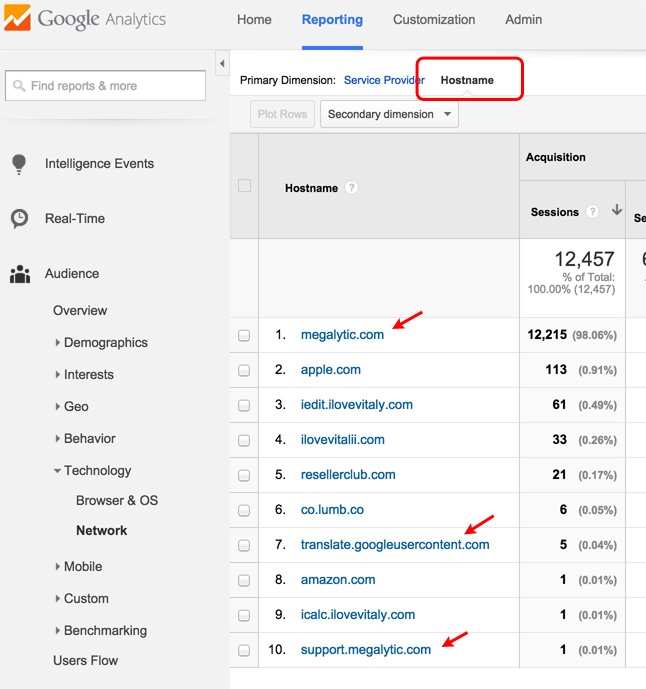Open the resellerclub.com hostname link

348,475
